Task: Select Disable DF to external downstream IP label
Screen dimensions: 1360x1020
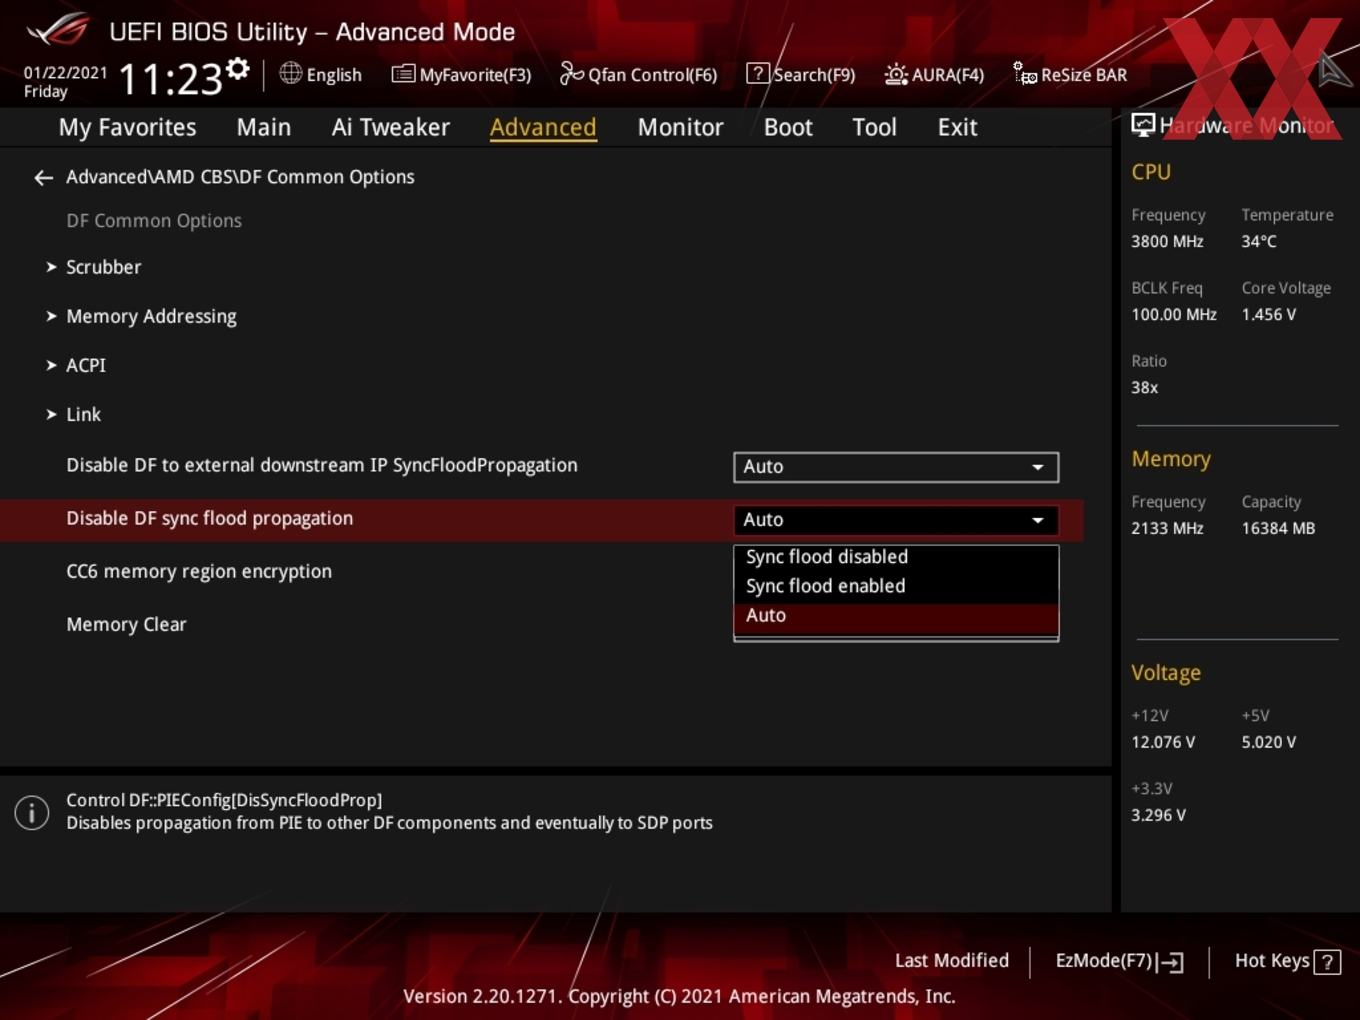Action: [321, 465]
